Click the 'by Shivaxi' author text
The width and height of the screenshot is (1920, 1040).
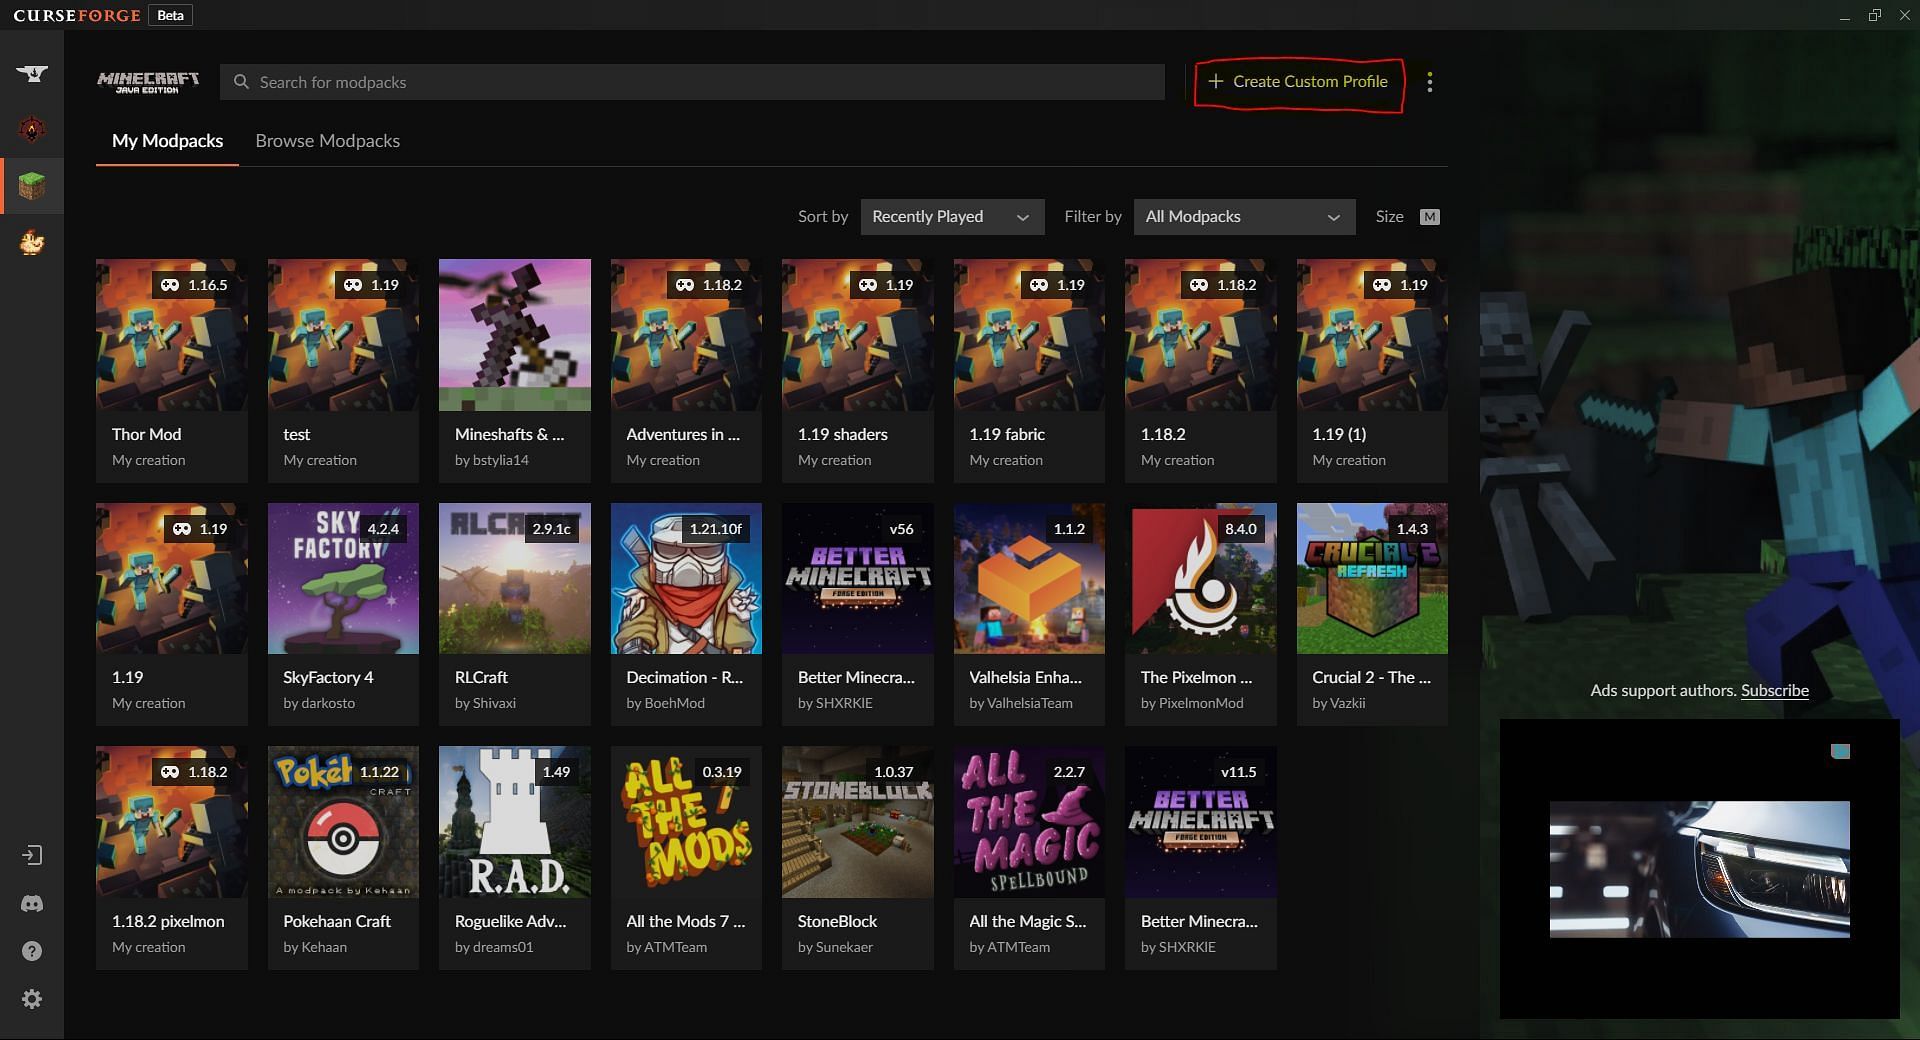[485, 703]
